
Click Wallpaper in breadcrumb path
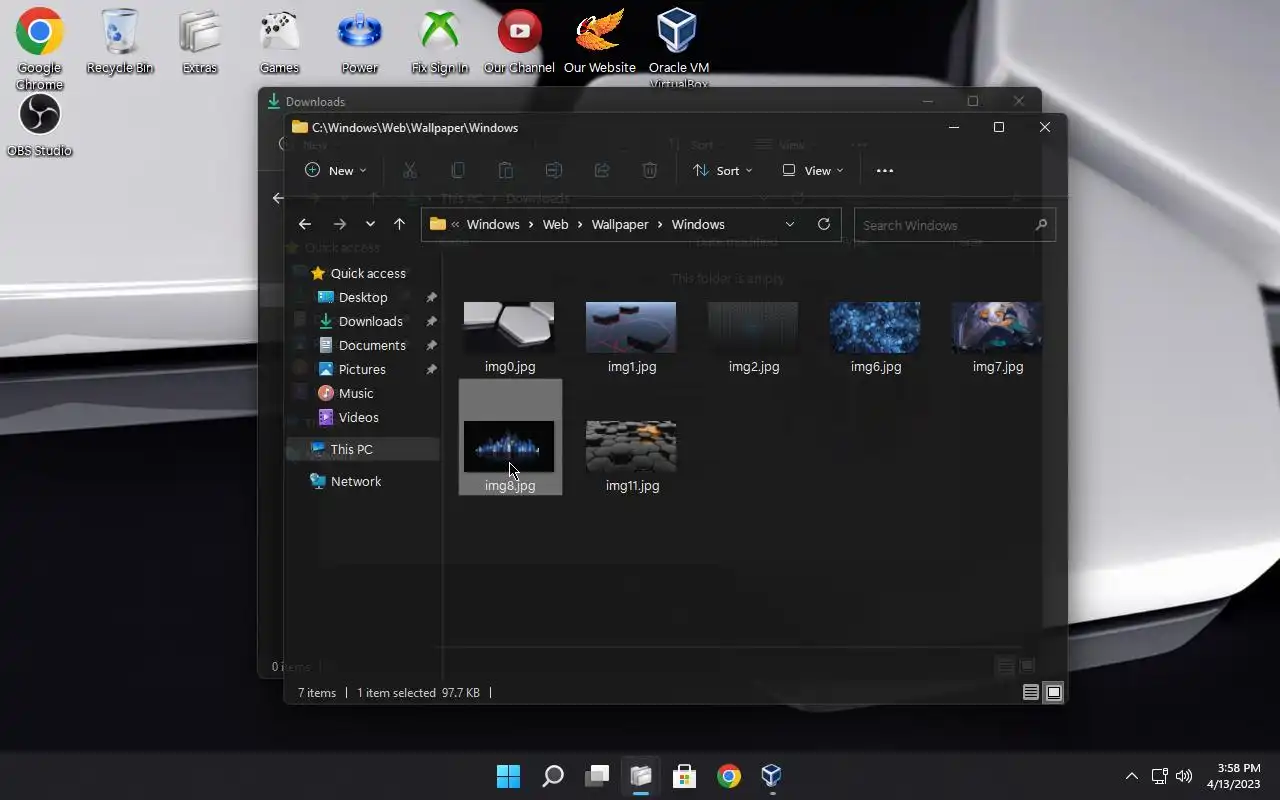point(620,225)
